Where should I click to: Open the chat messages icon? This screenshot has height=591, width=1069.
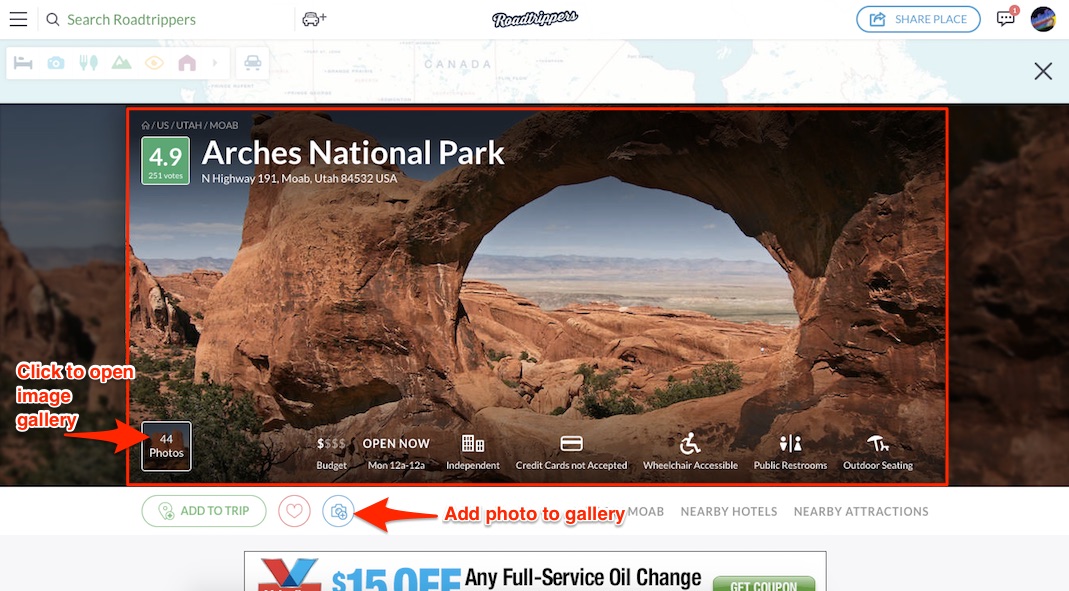[x=1006, y=18]
